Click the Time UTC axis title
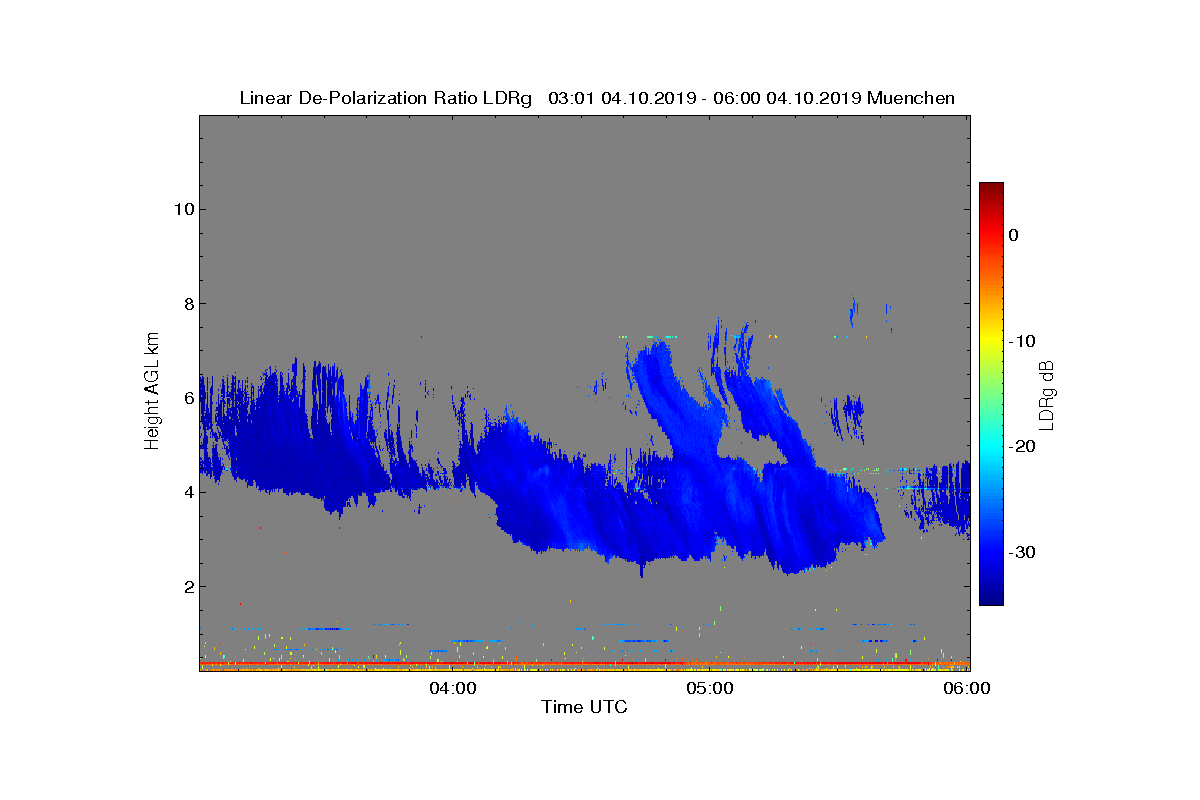Viewport: 1200px width, 800px height. 584,707
